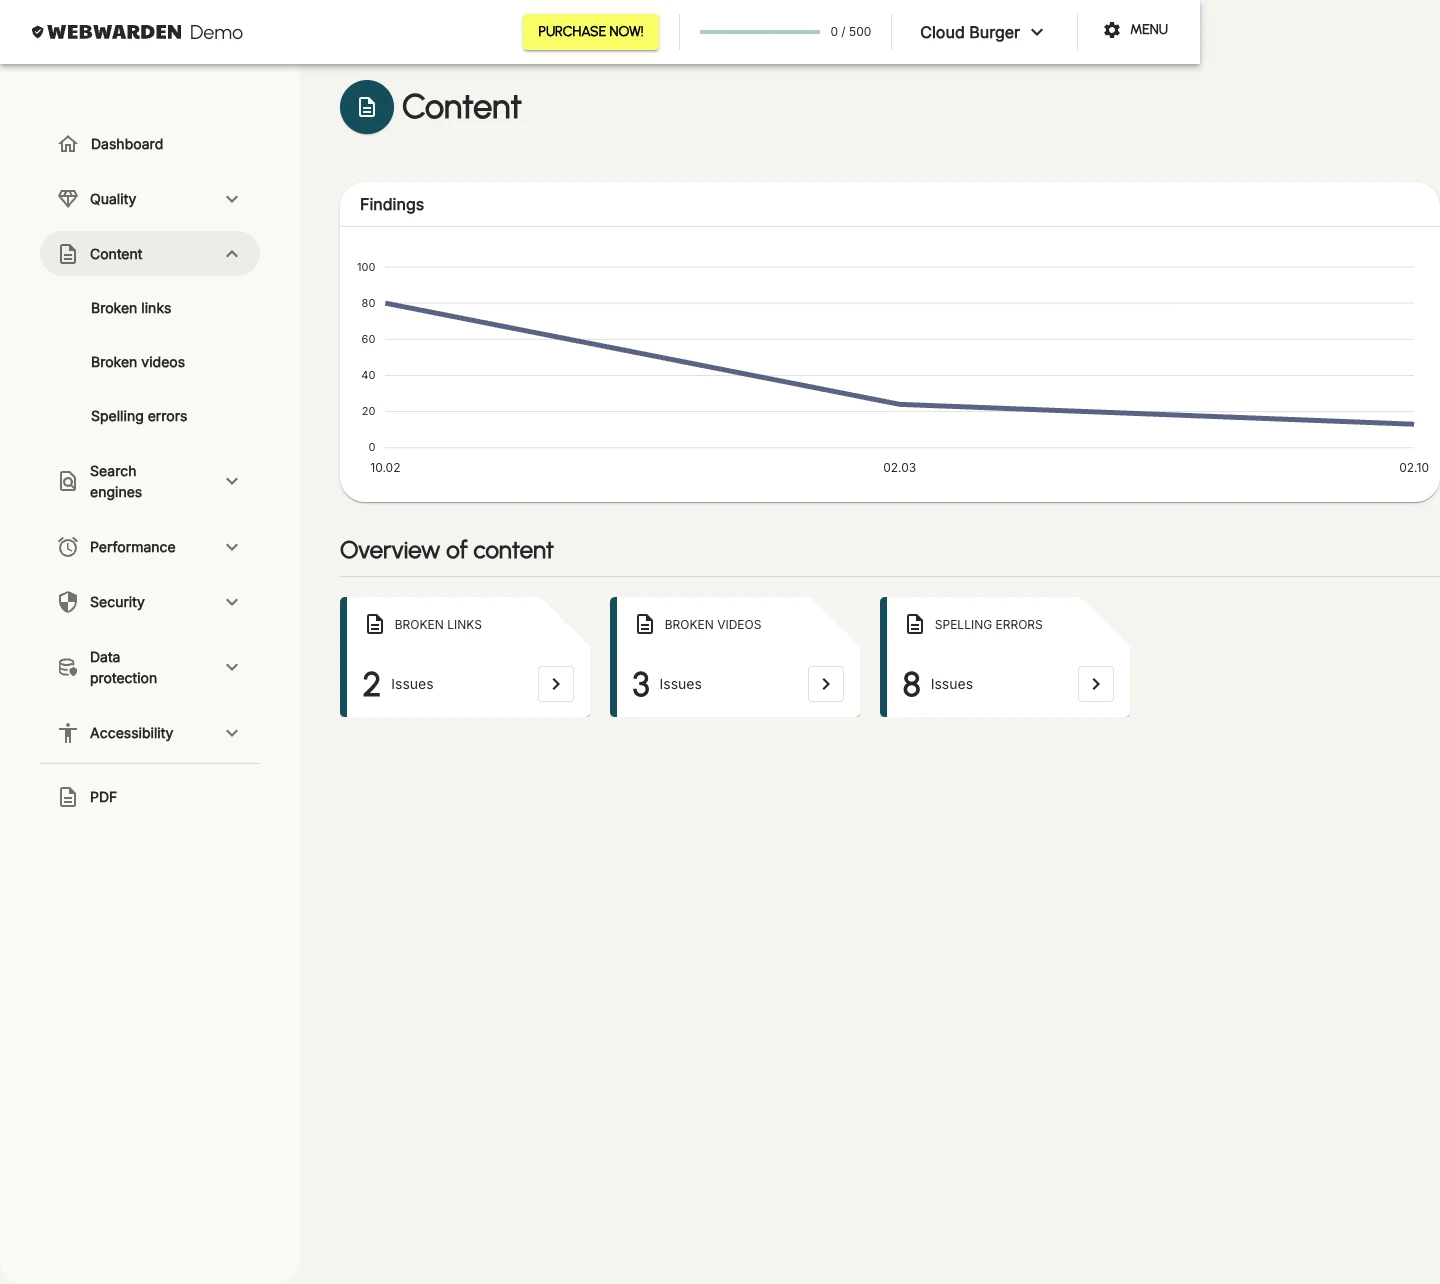Collapse the Content sidebar section
The height and width of the screenshot is (1284, 1440).
[232, 254]
